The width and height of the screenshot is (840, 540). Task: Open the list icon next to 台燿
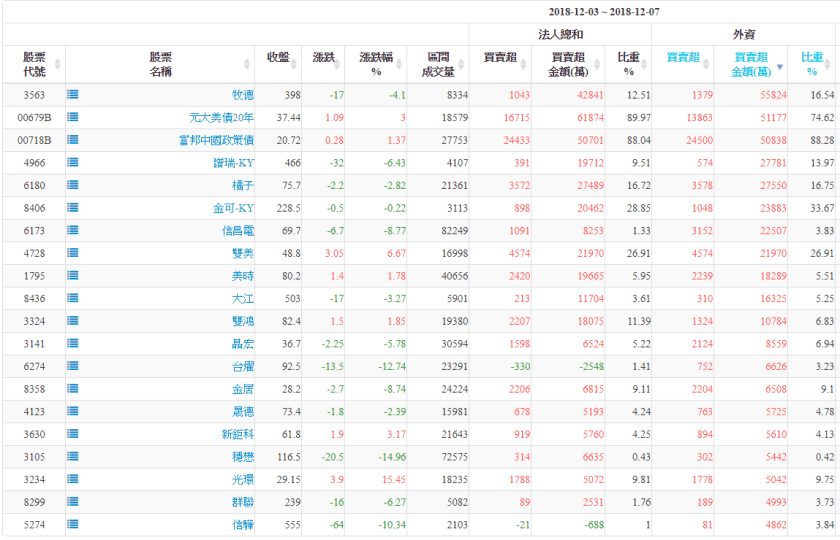pyautogui.click(x=73, y=366)
